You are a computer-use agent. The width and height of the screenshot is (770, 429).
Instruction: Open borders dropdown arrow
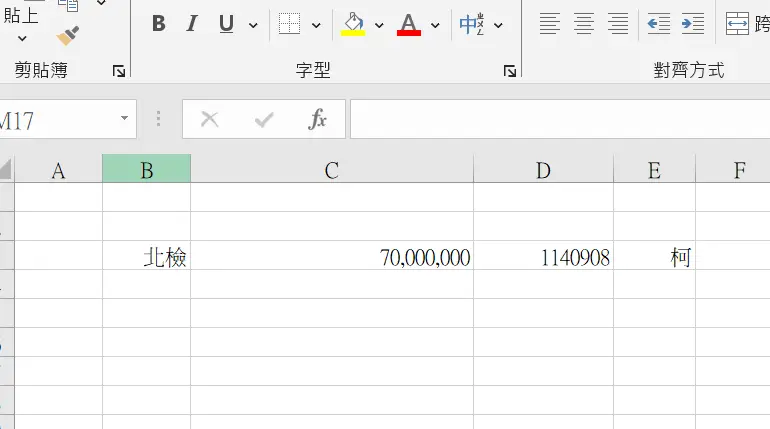coord(316,25)
